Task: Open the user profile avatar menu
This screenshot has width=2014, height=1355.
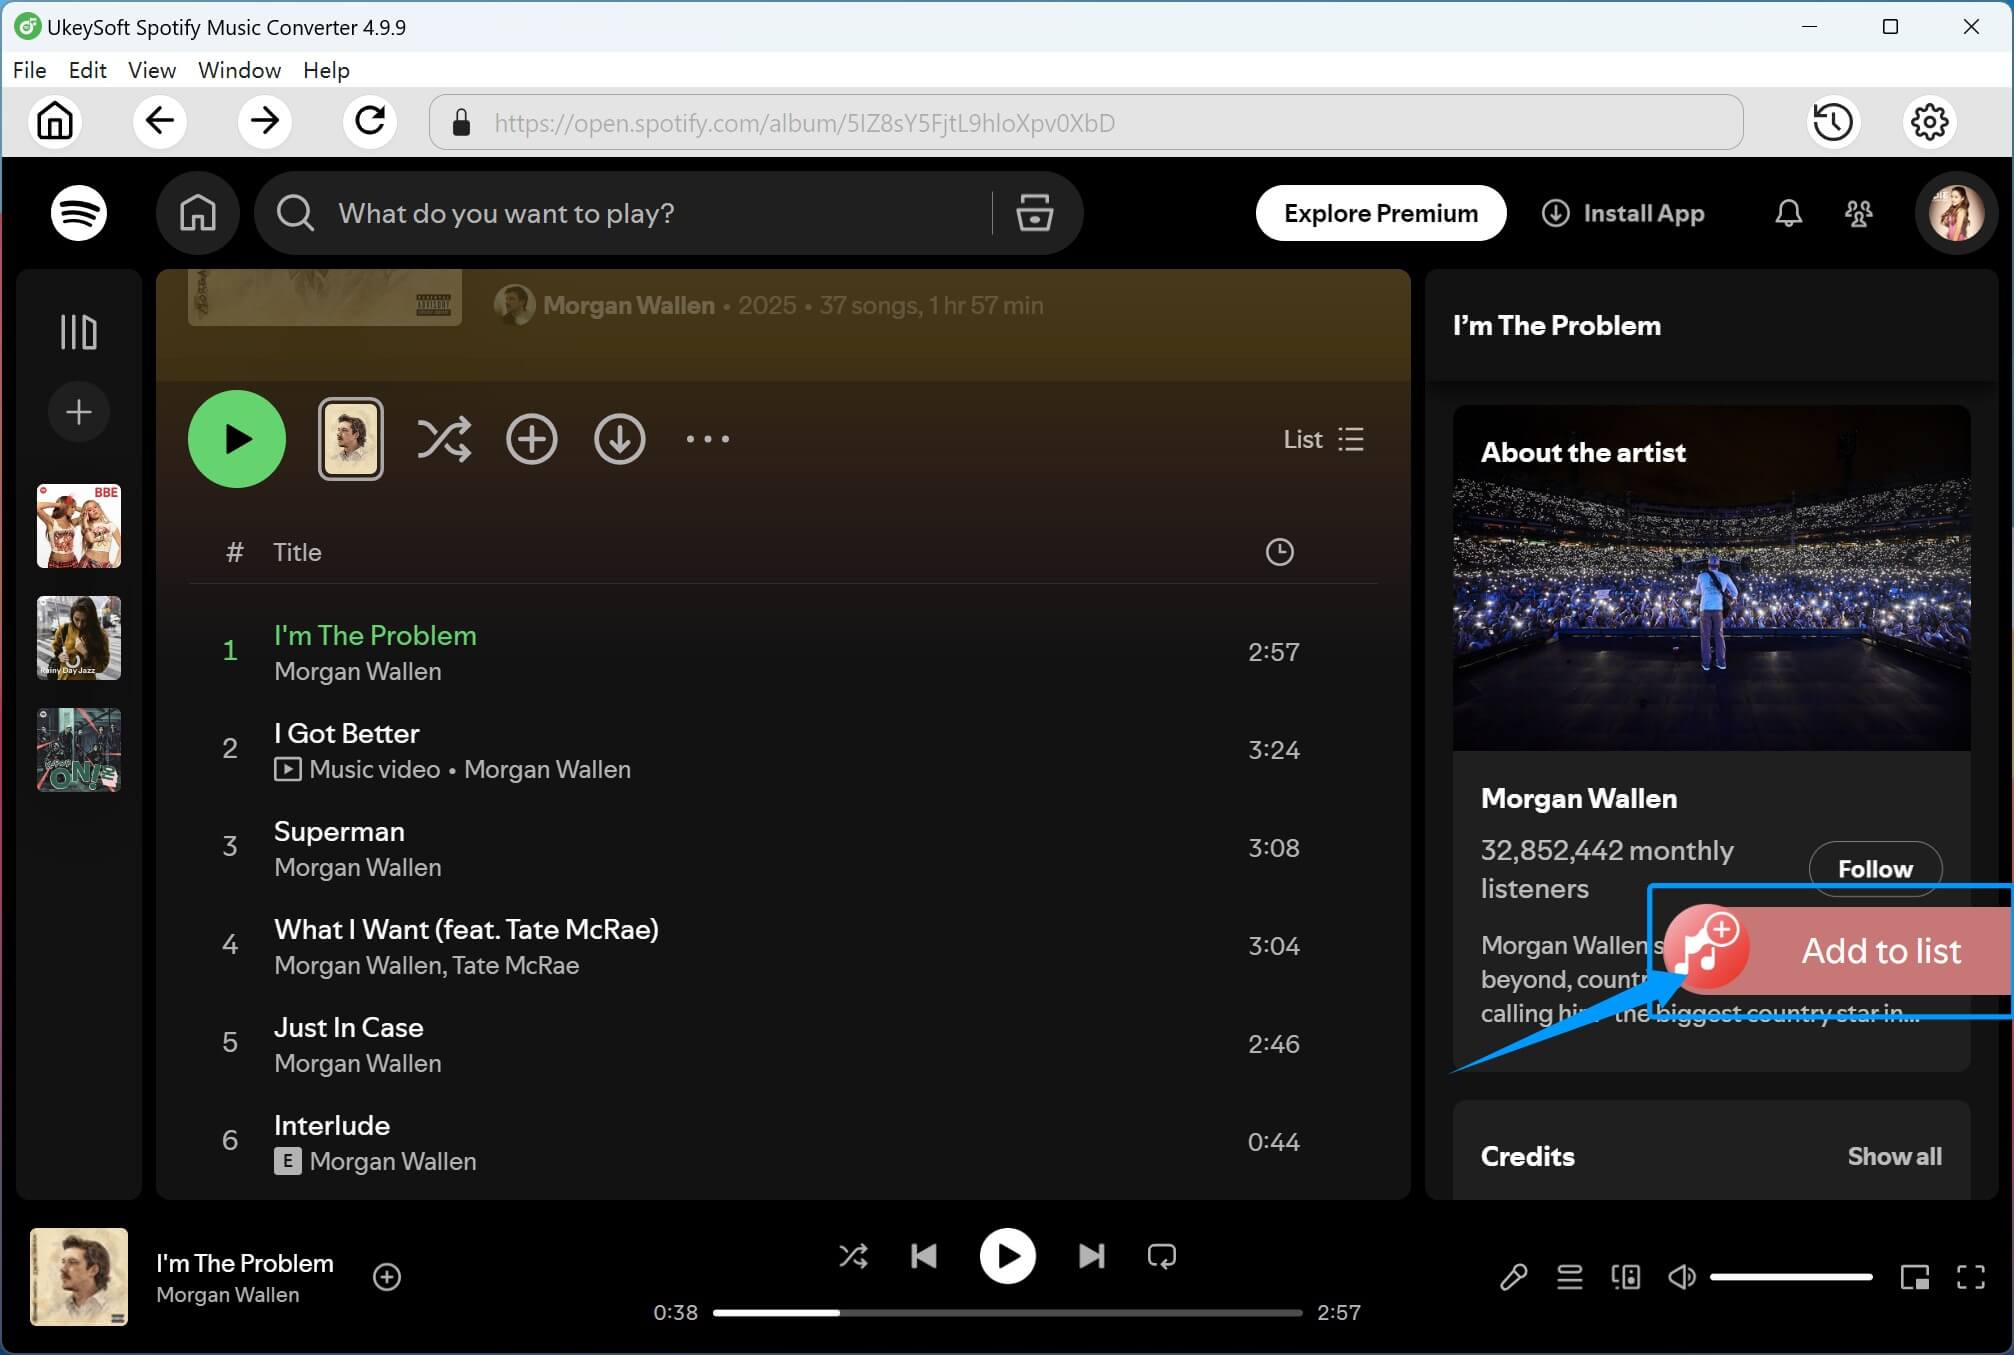Action: (1955, 213)
